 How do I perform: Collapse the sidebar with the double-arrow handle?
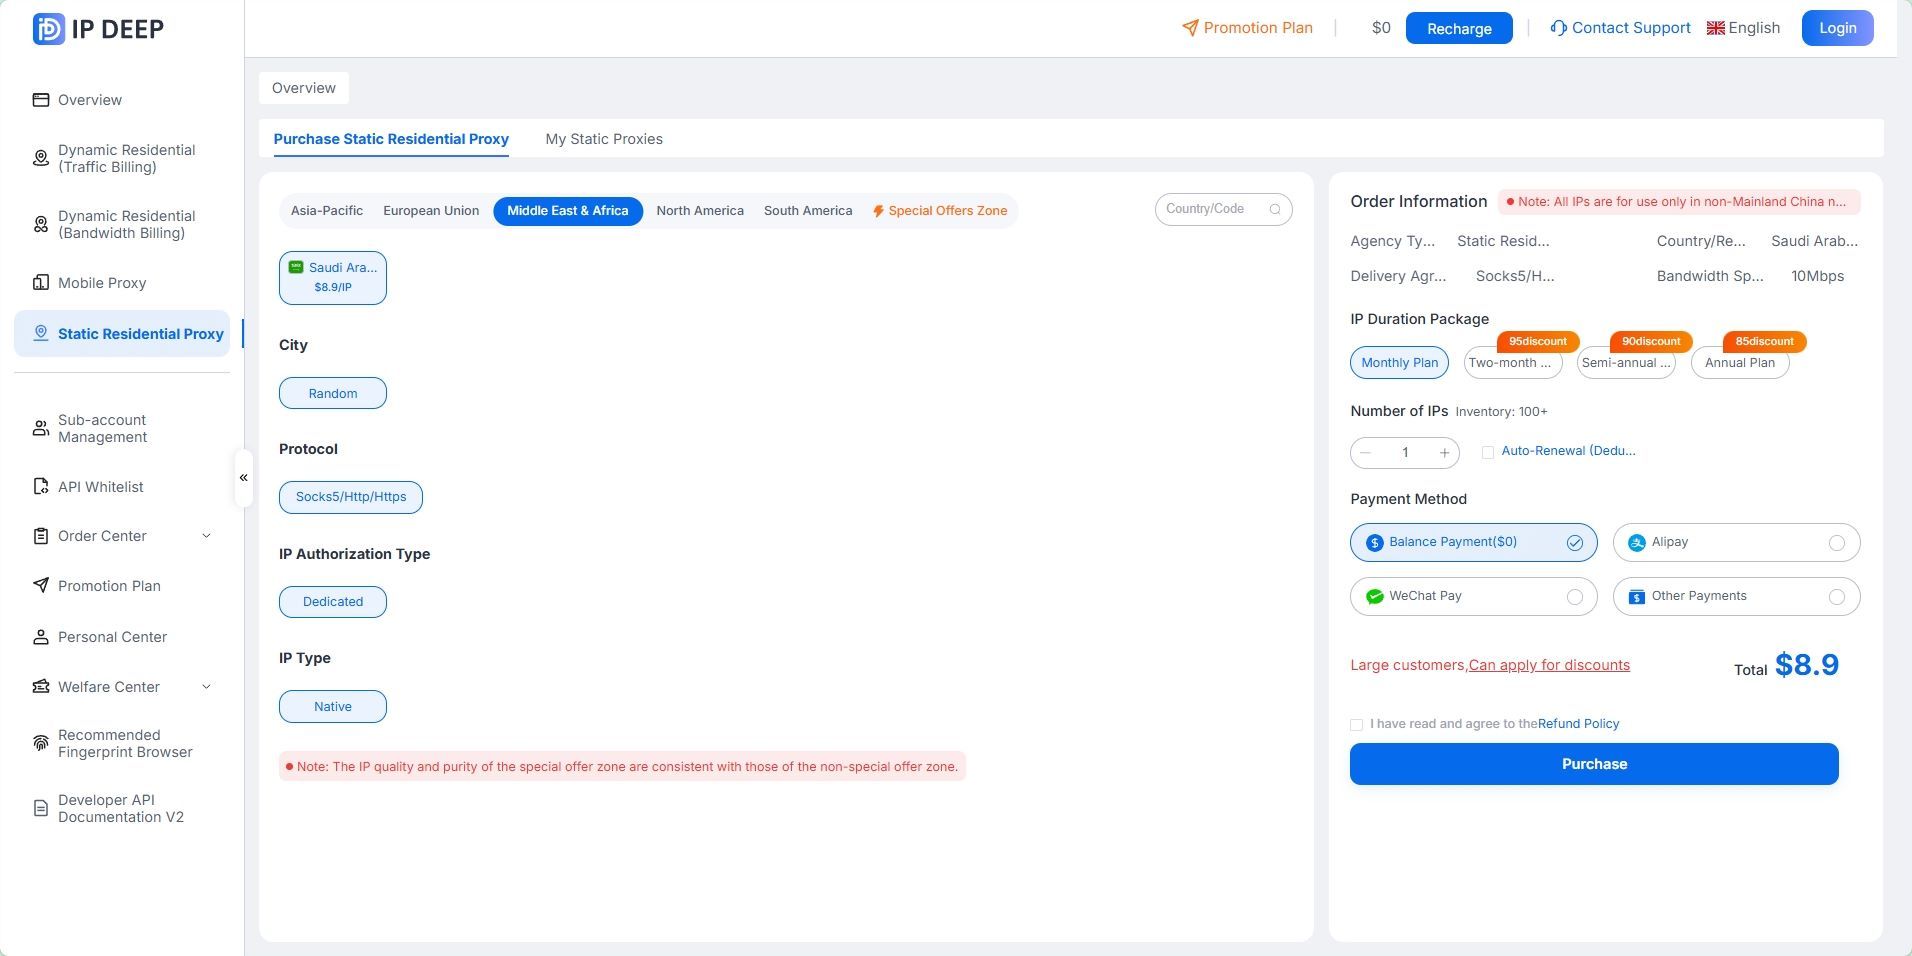point(243,478)
